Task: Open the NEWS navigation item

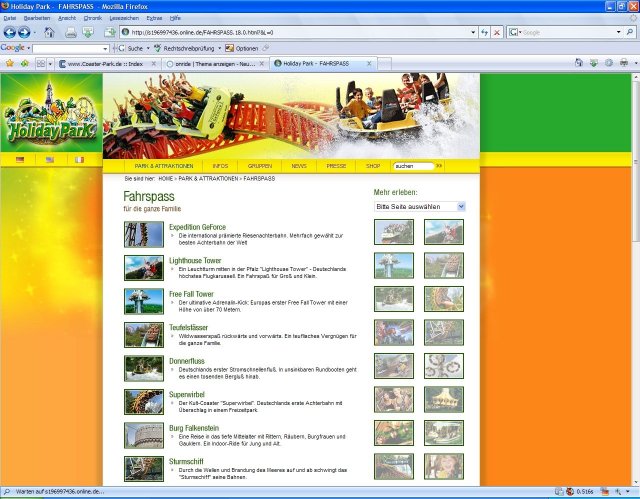Action: coord(299,166)
